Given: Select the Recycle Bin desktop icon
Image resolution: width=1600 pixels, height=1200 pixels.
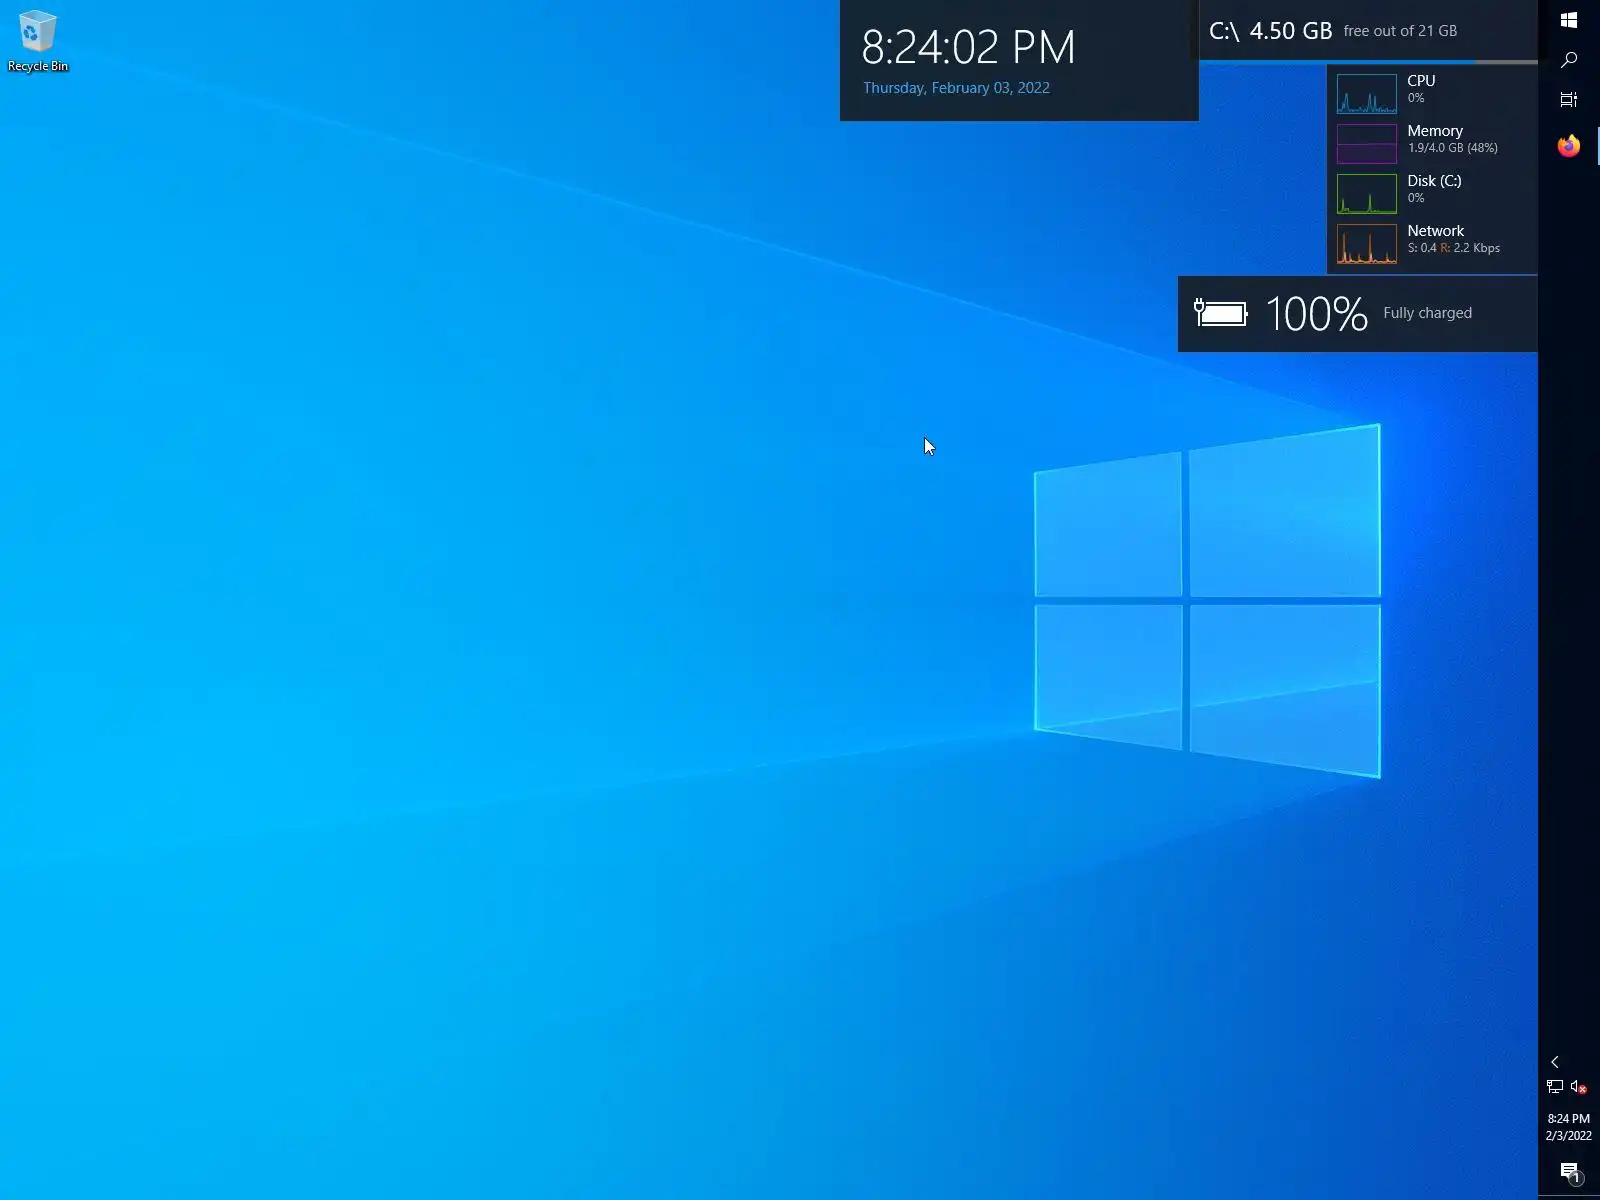Looking at the screenshot, I should click(38, 42).
